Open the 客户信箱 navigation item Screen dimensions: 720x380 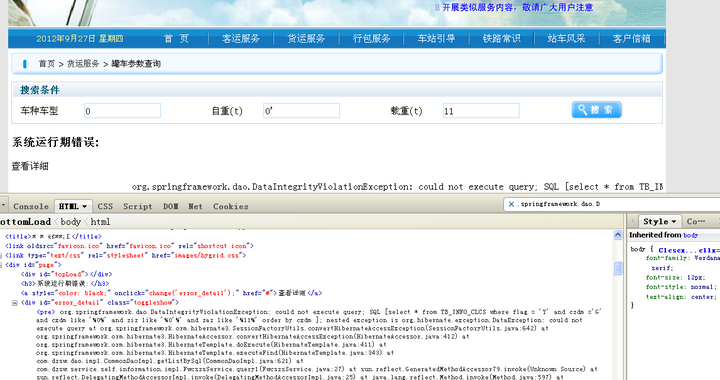click(631, 39)
